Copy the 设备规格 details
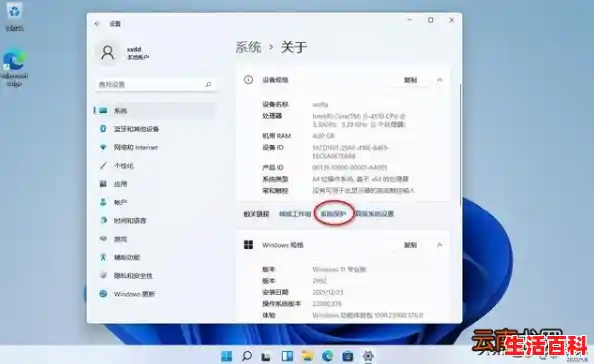Screen dimensions: 594x364 click(x=410, y=80)
